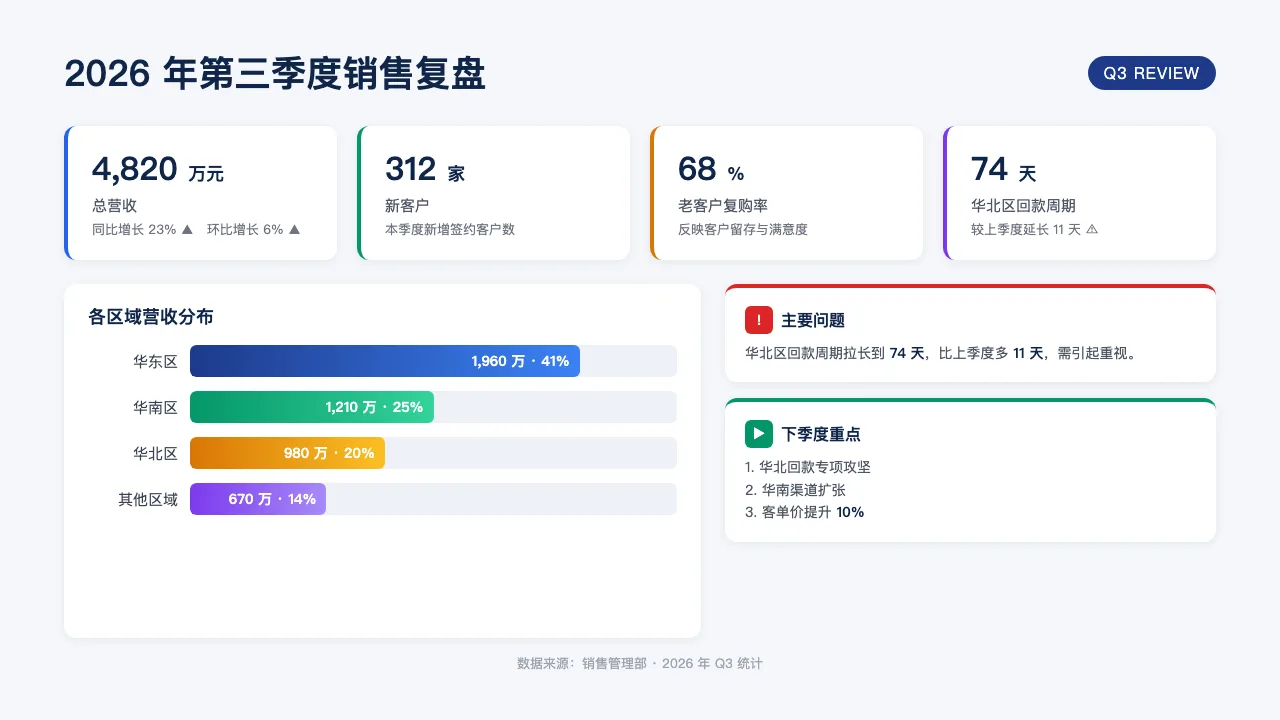Click the Q3 REVIEW badge
This screenshot has height=720, width=1280.
(1151, 73)
